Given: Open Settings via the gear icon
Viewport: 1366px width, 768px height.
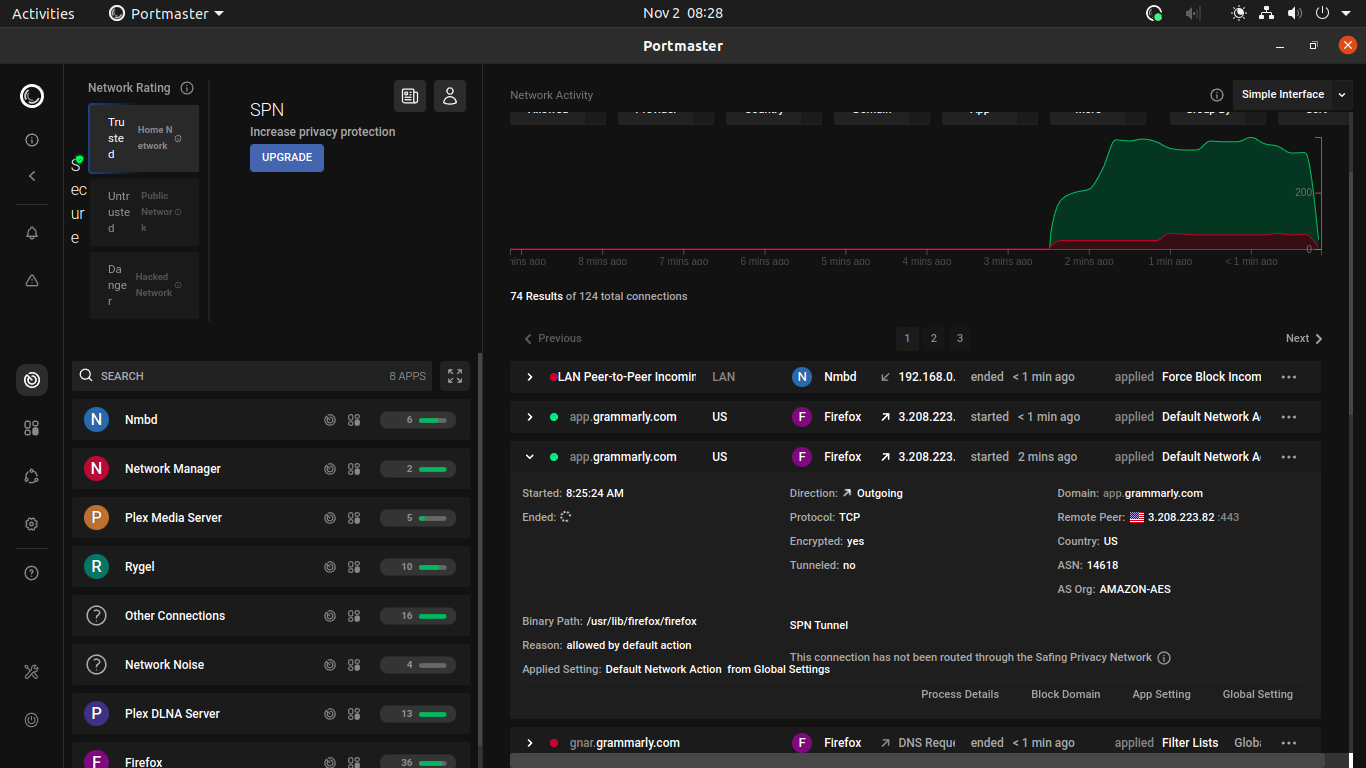Looking at the screenshot, I should [x=31, y=523].
